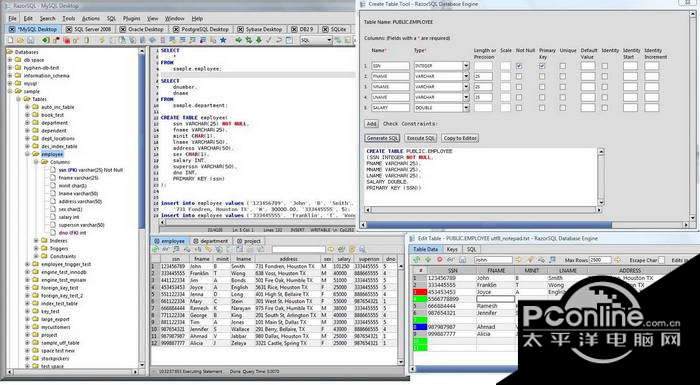Image resolution: width=700 pixels, height=385 pixels.
Task: Check Unique checkbox for SSN column
Action: [562, 66]
